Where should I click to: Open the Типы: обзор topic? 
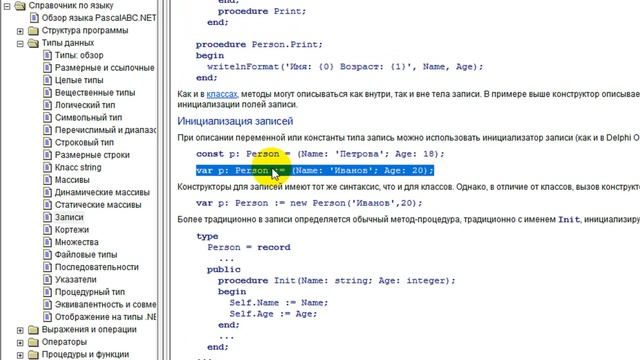click(x=79, y=55)
